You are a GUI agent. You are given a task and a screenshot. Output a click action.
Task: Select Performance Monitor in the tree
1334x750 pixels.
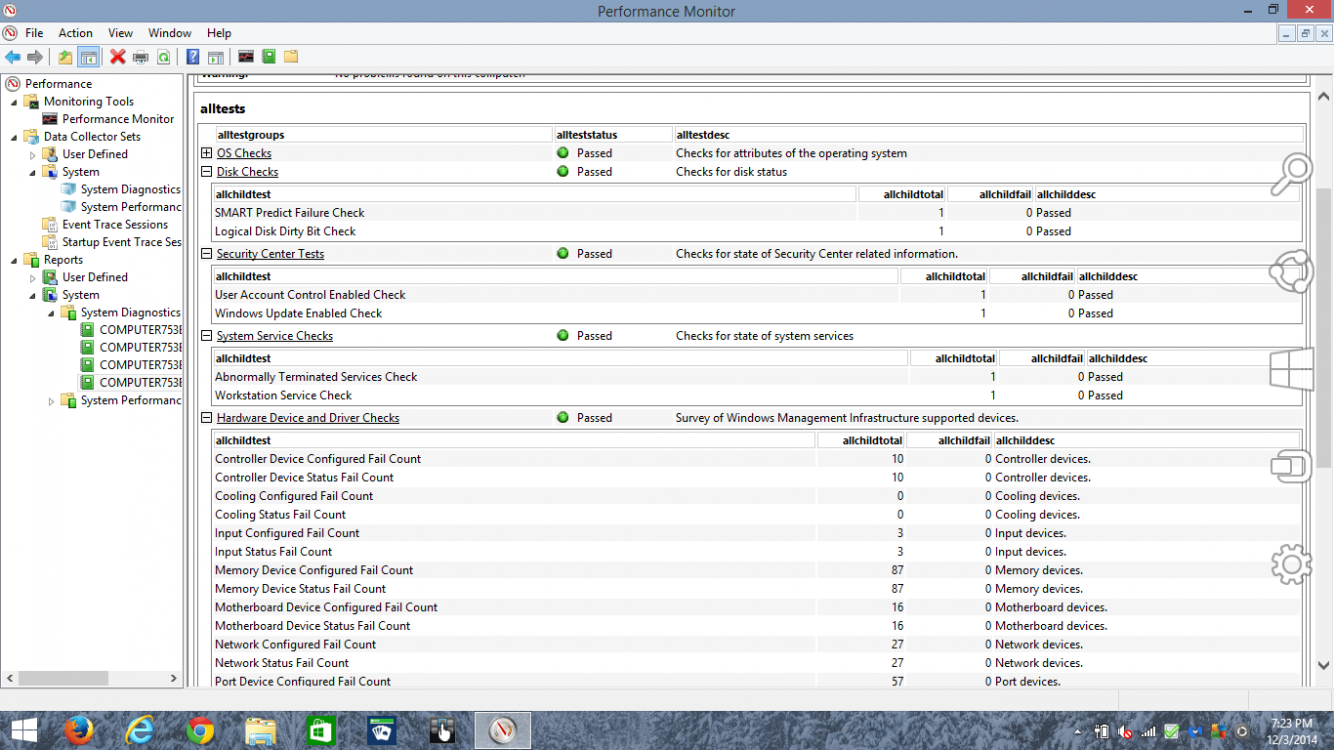pyautogui.click(x=118, y=119)
